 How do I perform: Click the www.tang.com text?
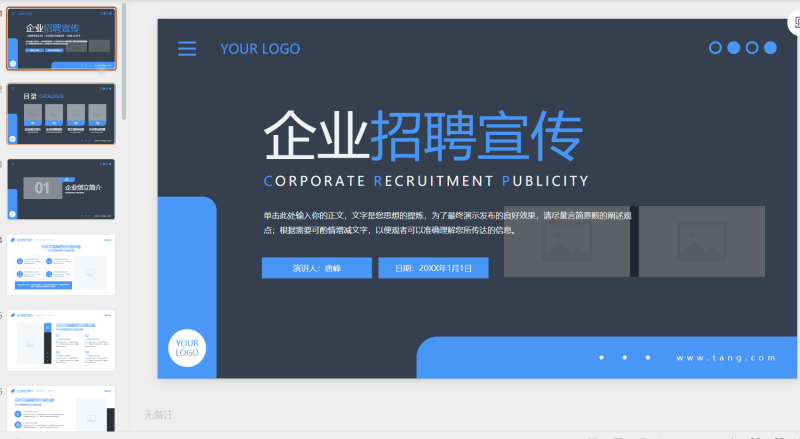pyautogui.click(x=726, y=358)
